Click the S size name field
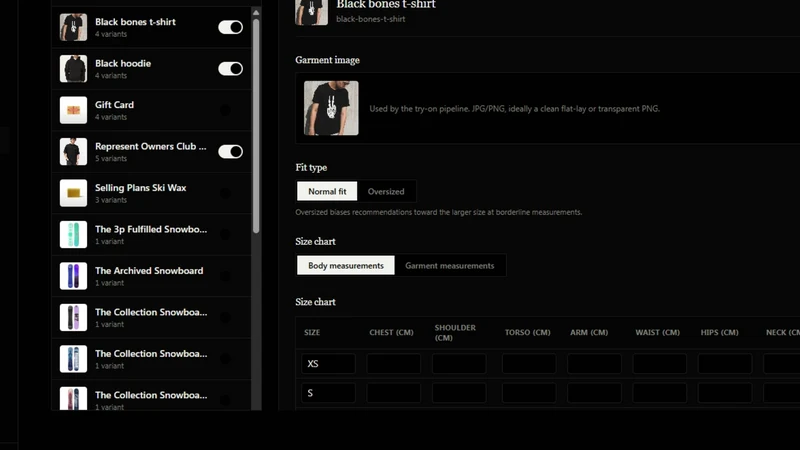 tap(328, 393)
